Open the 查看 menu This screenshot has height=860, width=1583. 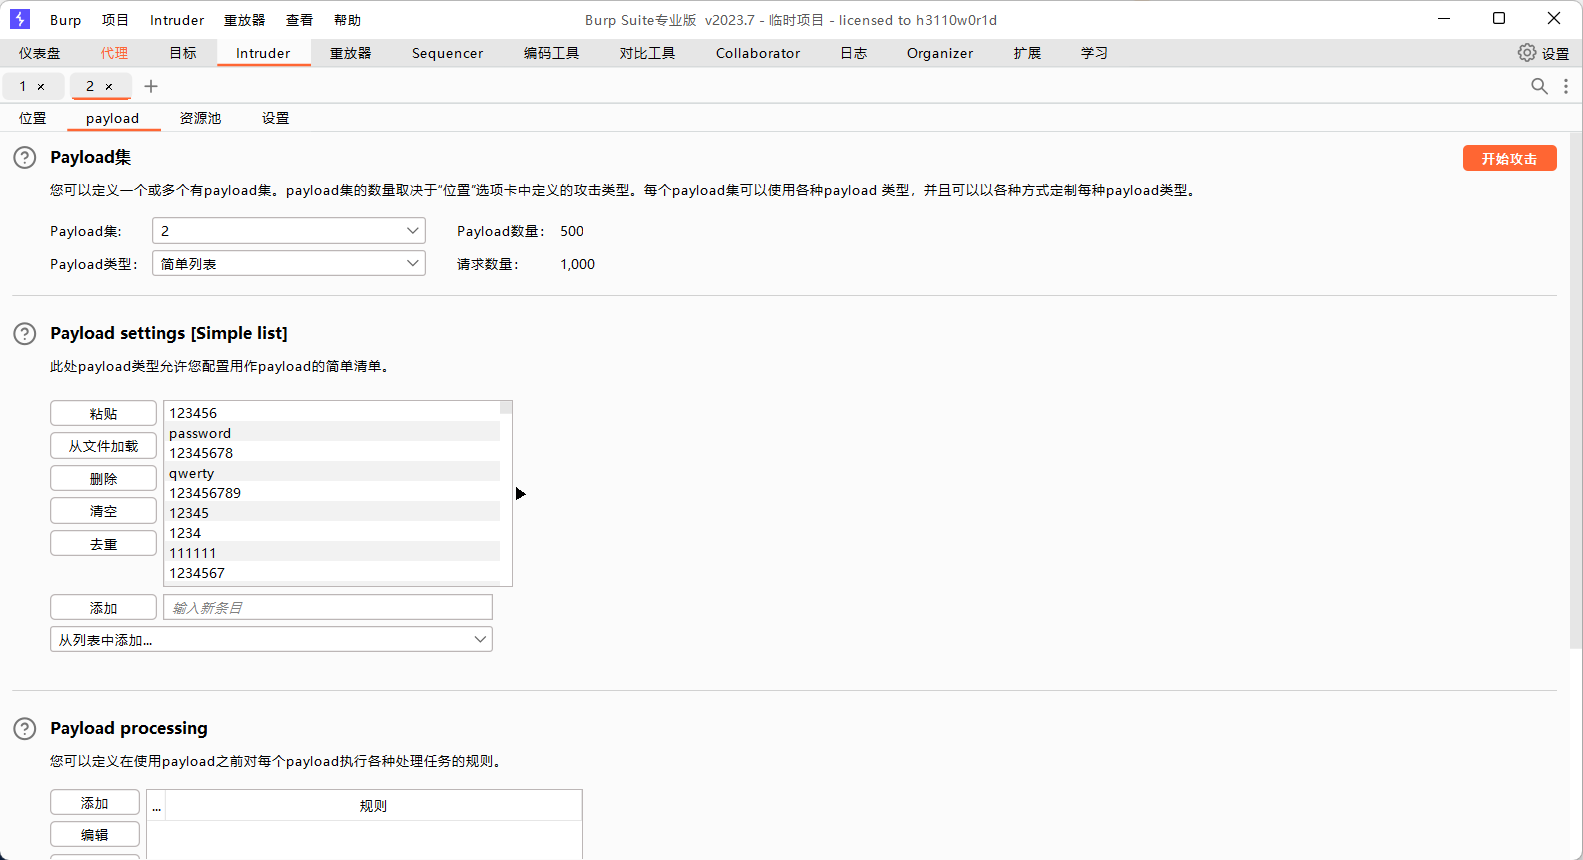coord(299,20)
